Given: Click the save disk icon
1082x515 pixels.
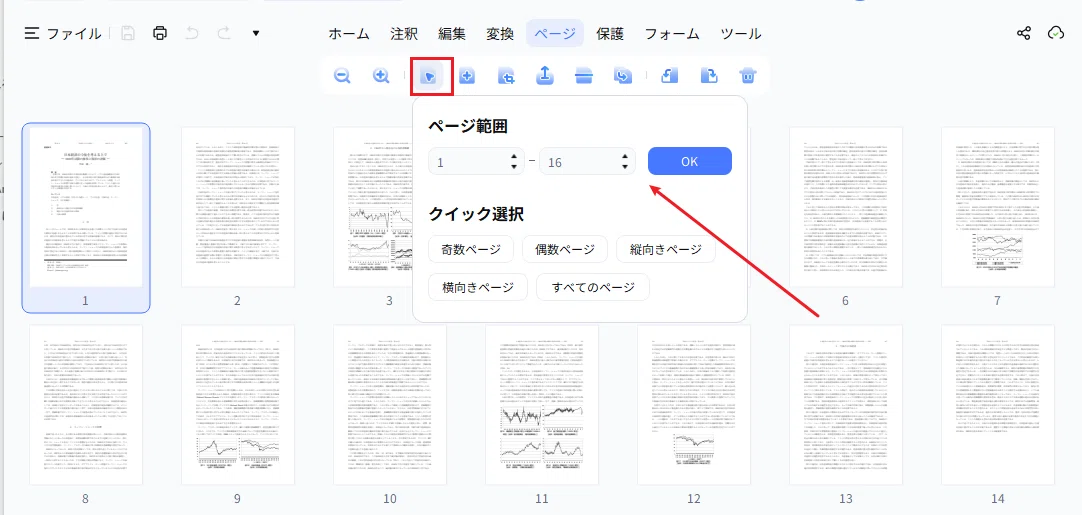Looking at the screenshot, I should pyautogui.click(x=128, y=33).
